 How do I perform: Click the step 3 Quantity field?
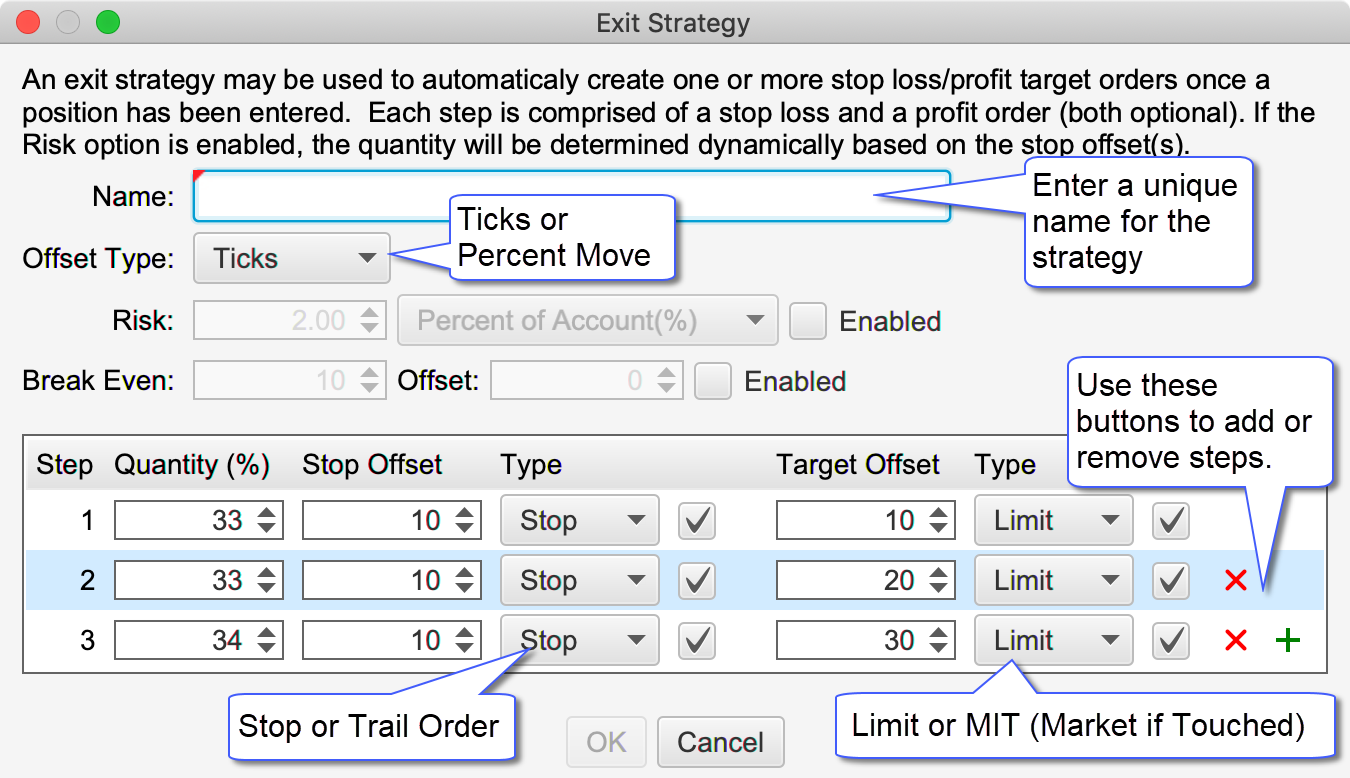point(185,640)
